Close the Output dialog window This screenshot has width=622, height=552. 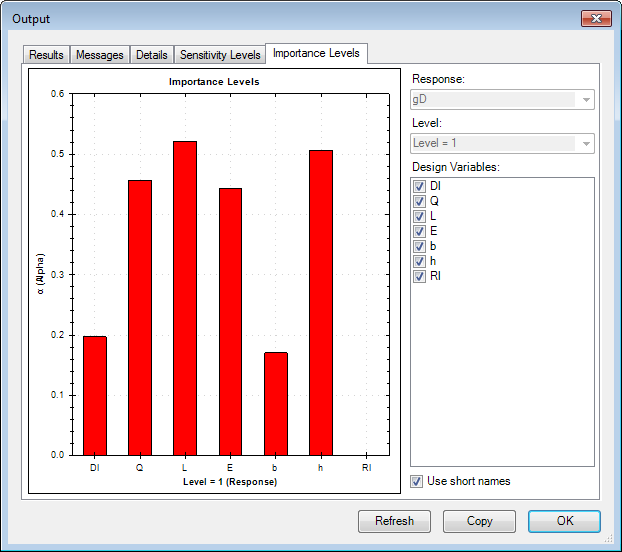tap(595, 19)
